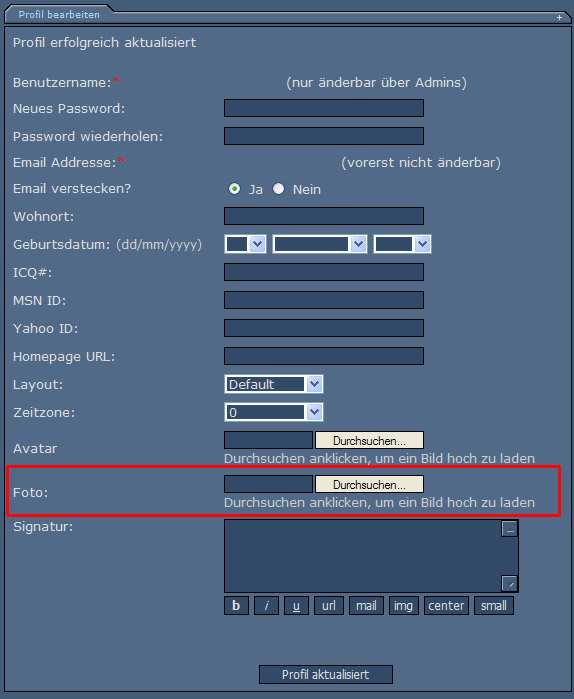
Task: Click the 'Profil aktualisiert' button
Action: click(x=326, y=674)
